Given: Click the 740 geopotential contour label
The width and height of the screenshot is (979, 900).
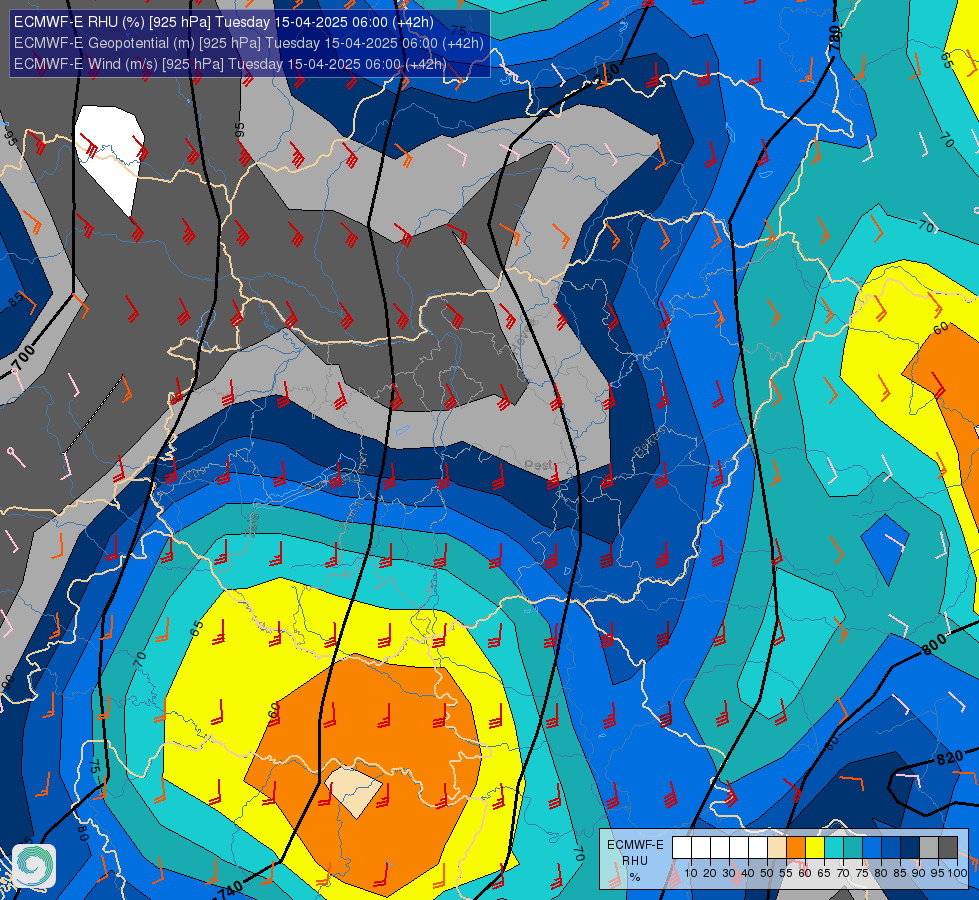Looking at the screenshot, I should pos(229,889).
